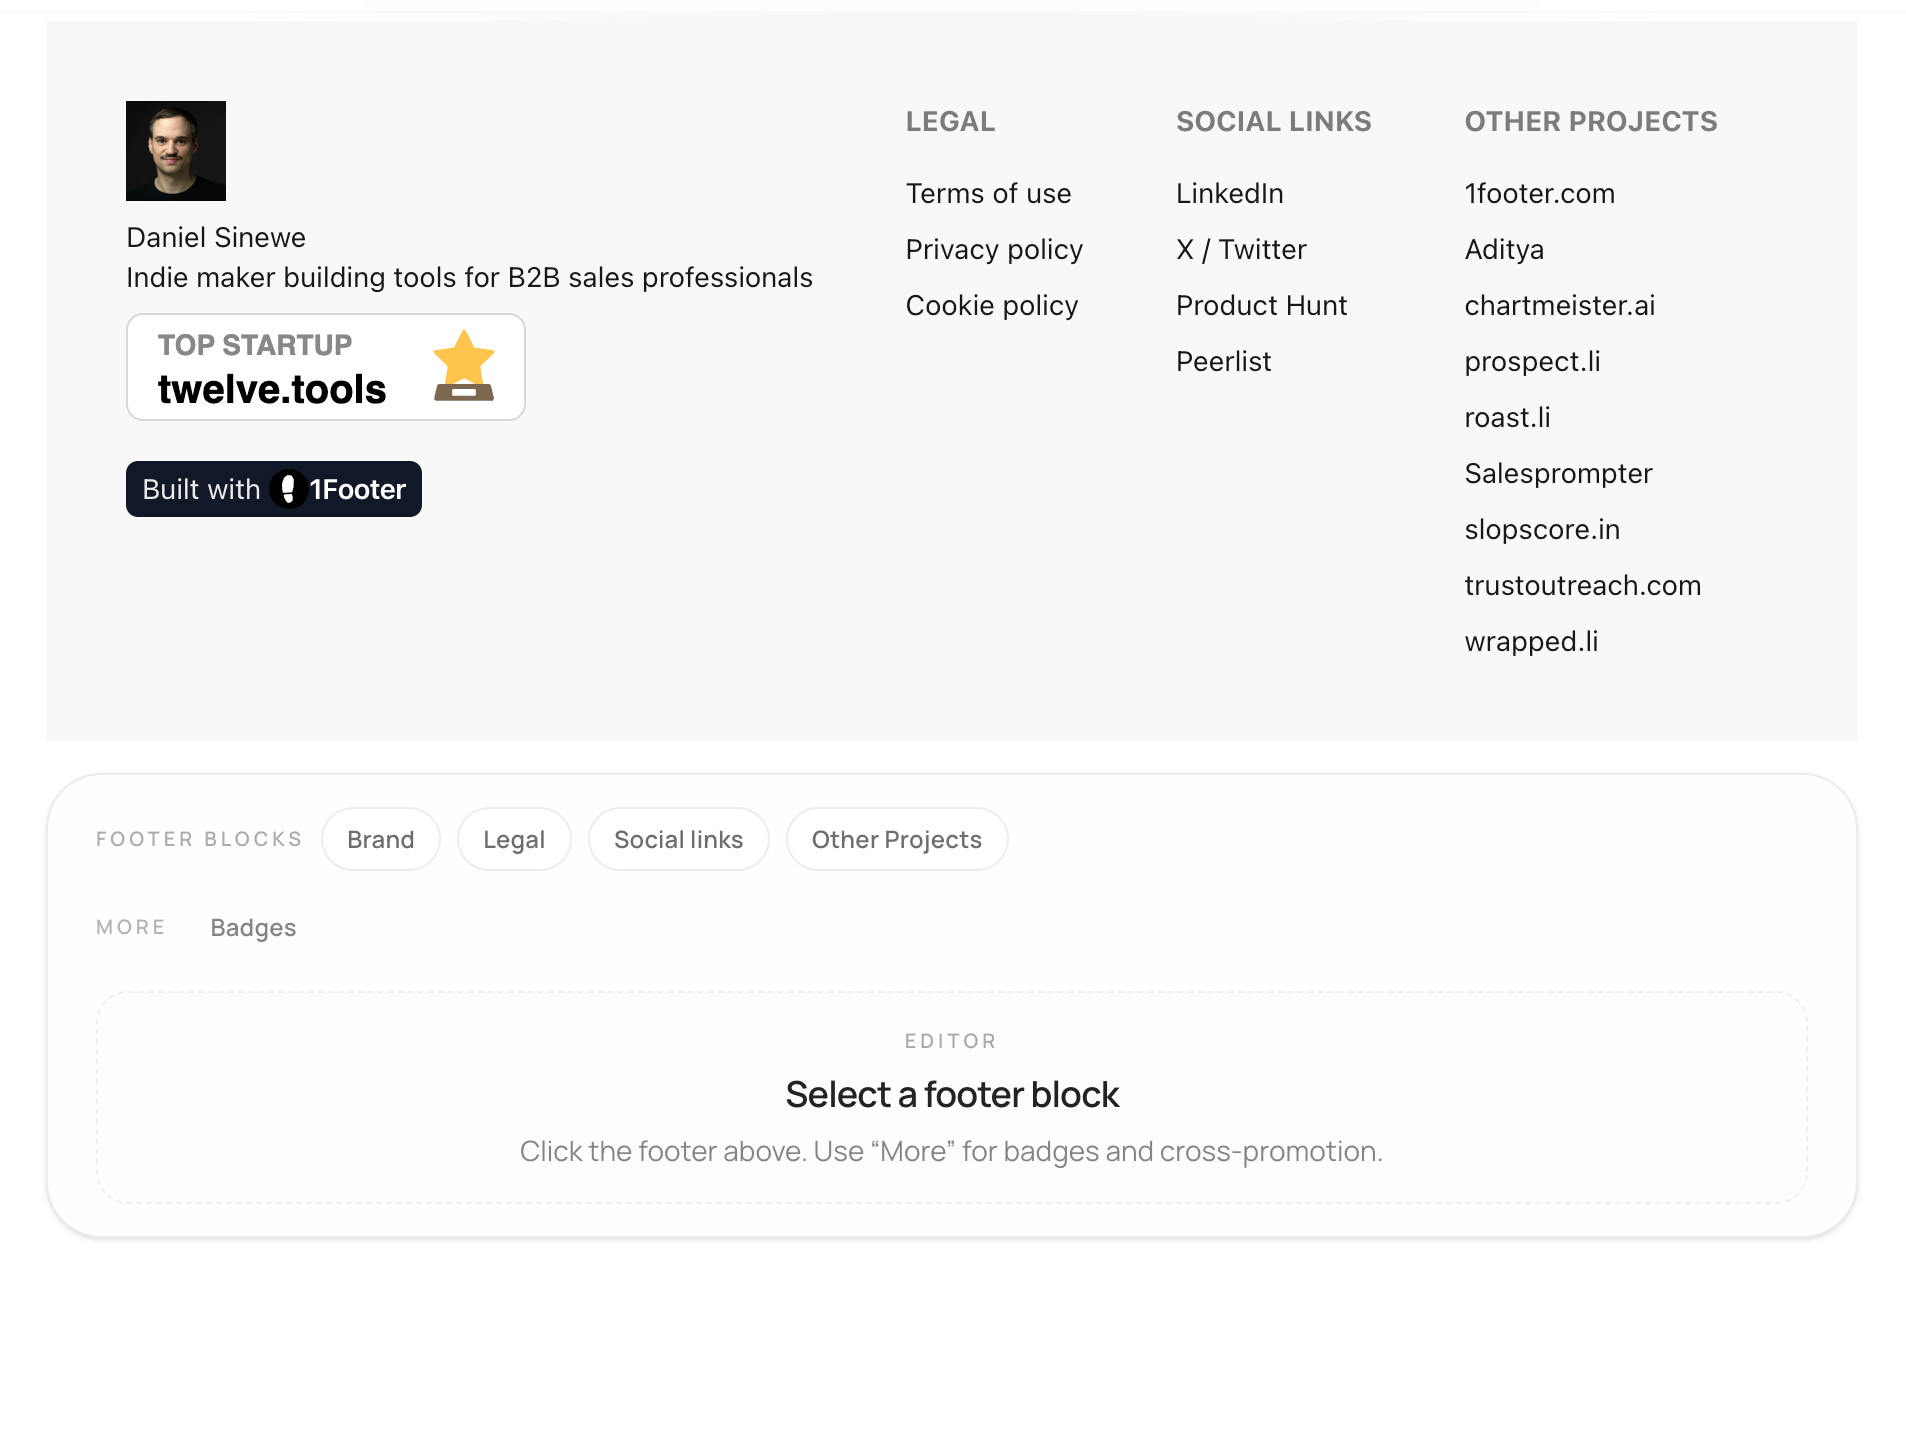
Task: Open Badges under More
Action: [253, 928]
